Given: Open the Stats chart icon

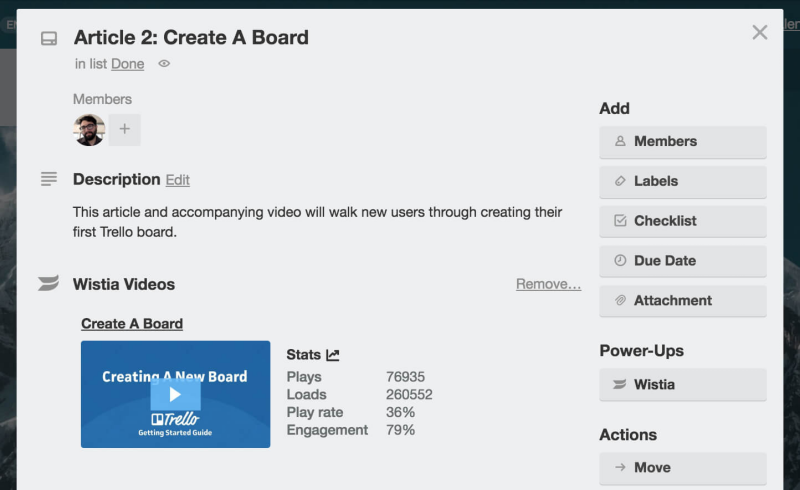Looking at the screenshot, I should [x=333, y=354].
